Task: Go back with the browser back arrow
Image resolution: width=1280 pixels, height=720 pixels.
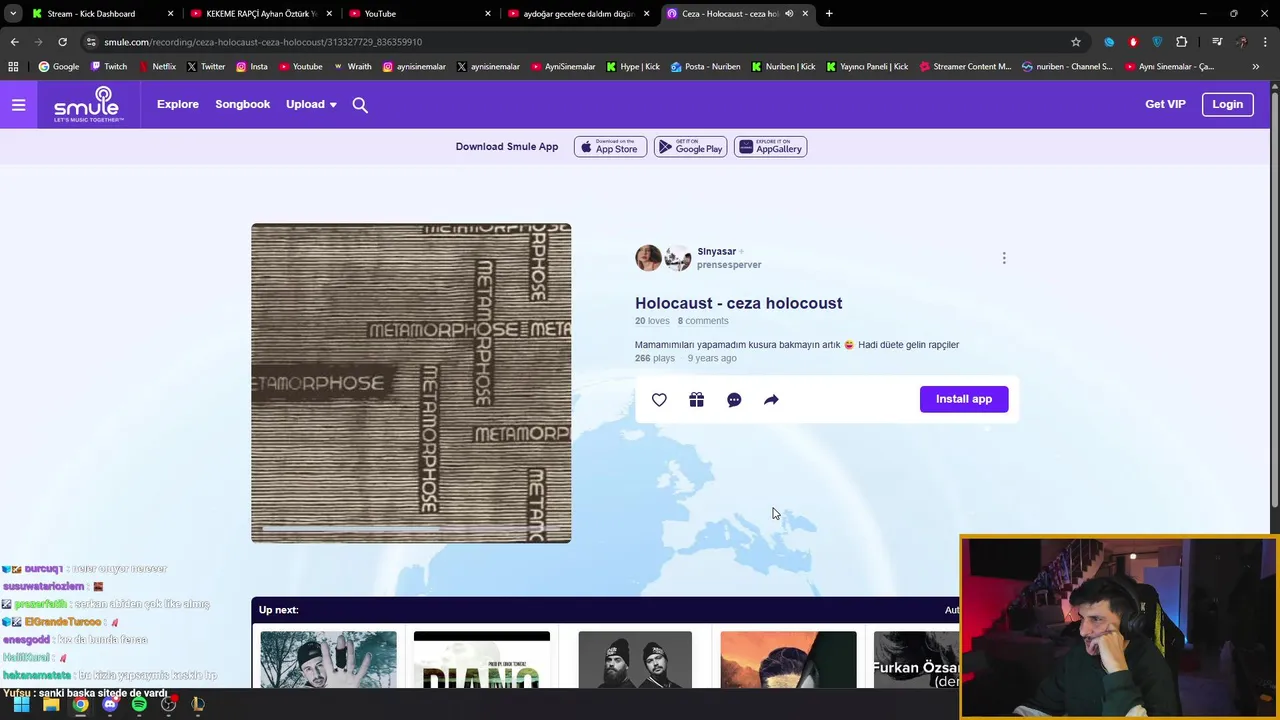Action: (14, 42)
